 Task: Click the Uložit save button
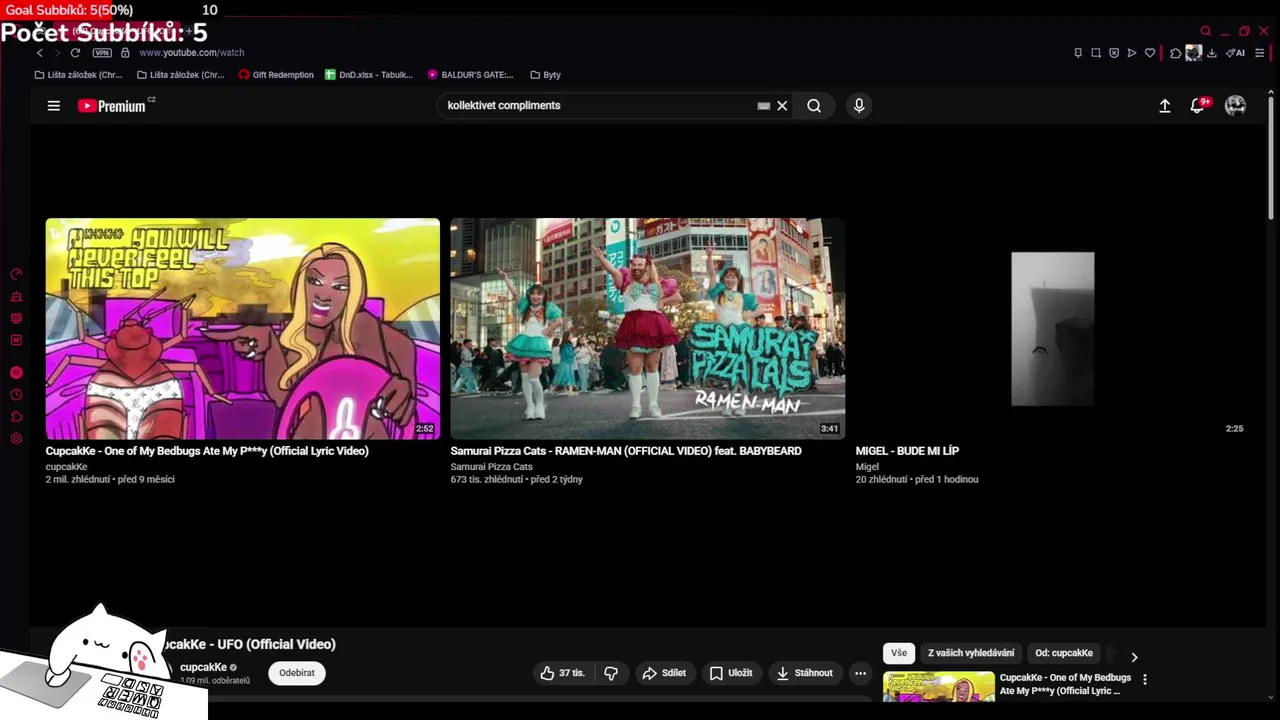731,673
